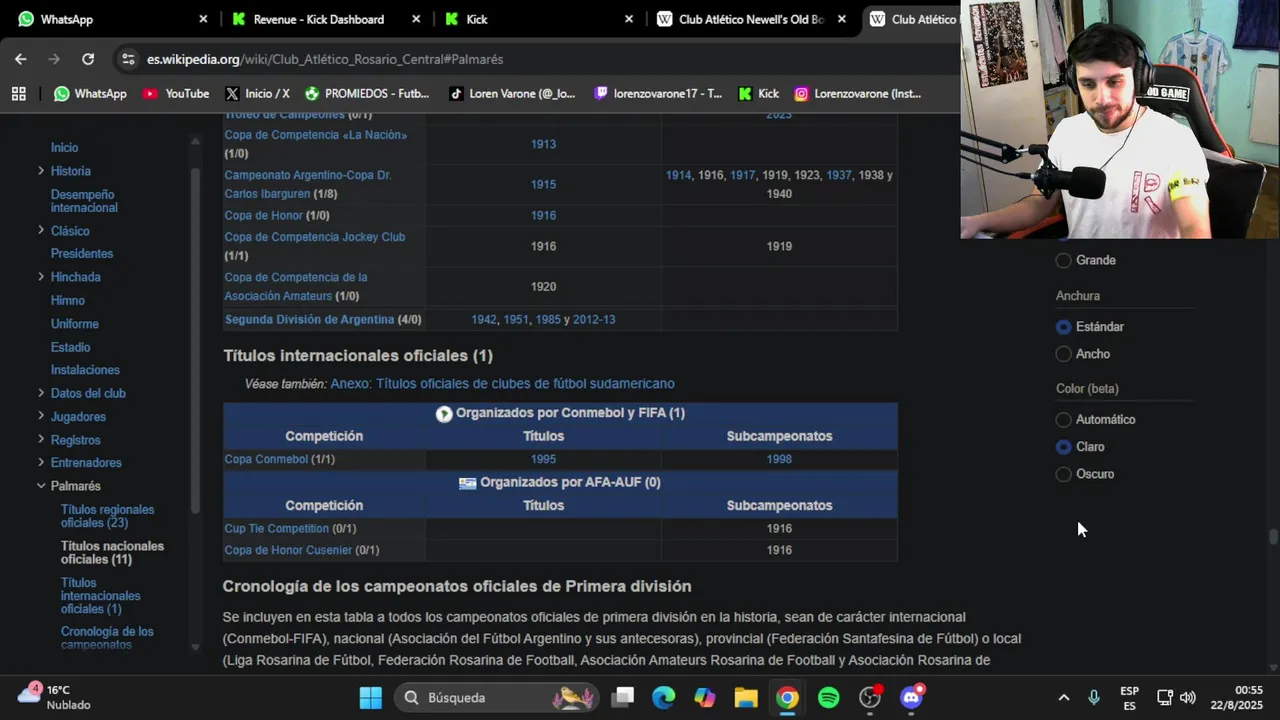The width and height of the screenshot is (1280, 720).
Task: Open the Windows Start menu
Action: (371, 697)
